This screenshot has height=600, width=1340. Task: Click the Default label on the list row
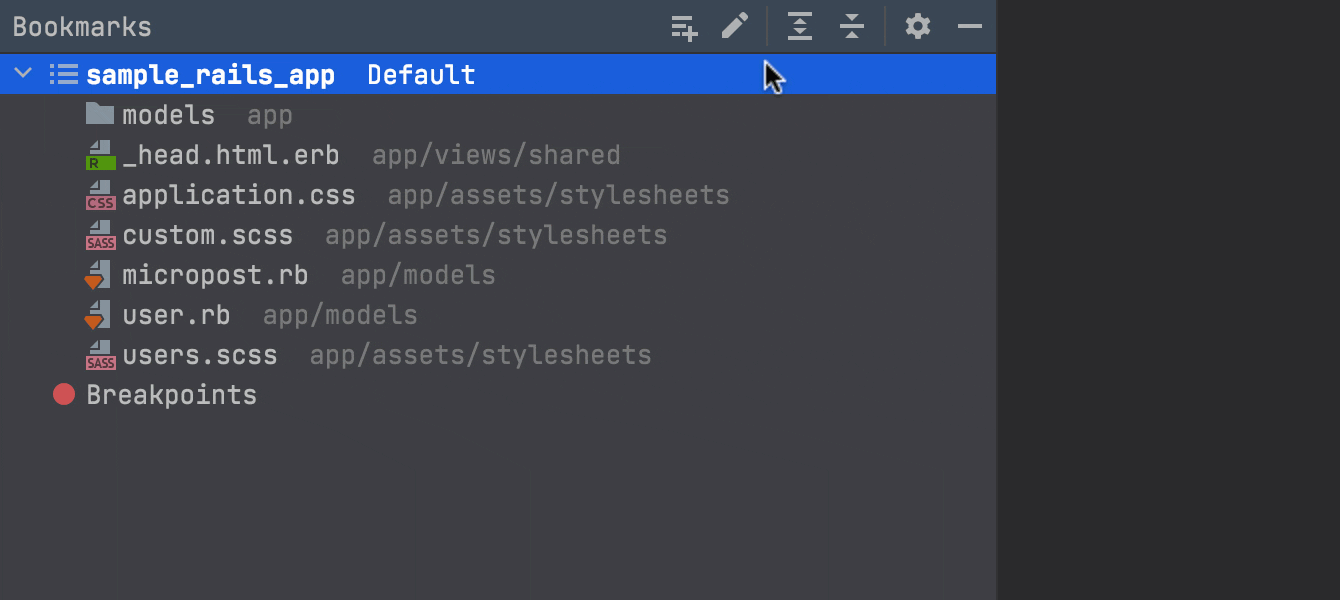coord(421,75)
